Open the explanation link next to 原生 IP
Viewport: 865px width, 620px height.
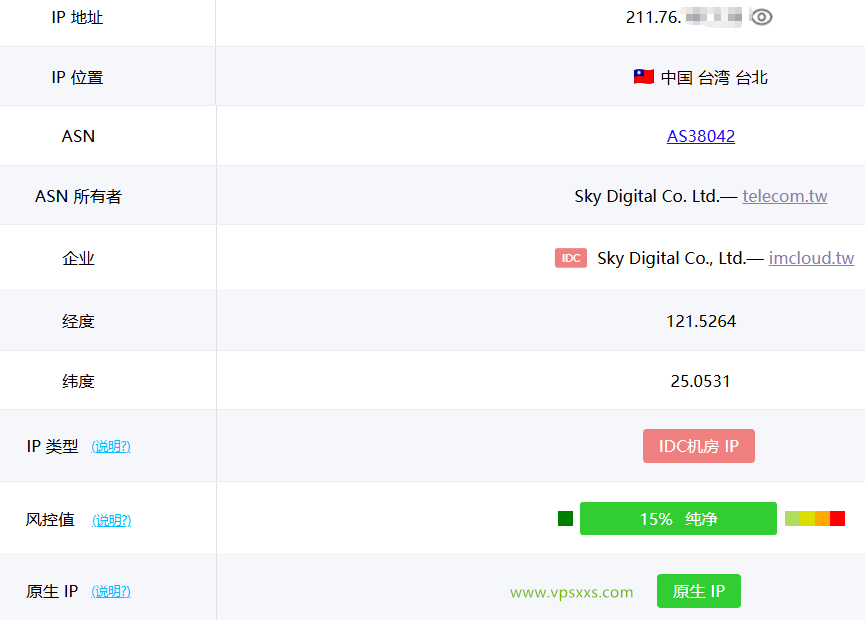(x=111, y=591)
